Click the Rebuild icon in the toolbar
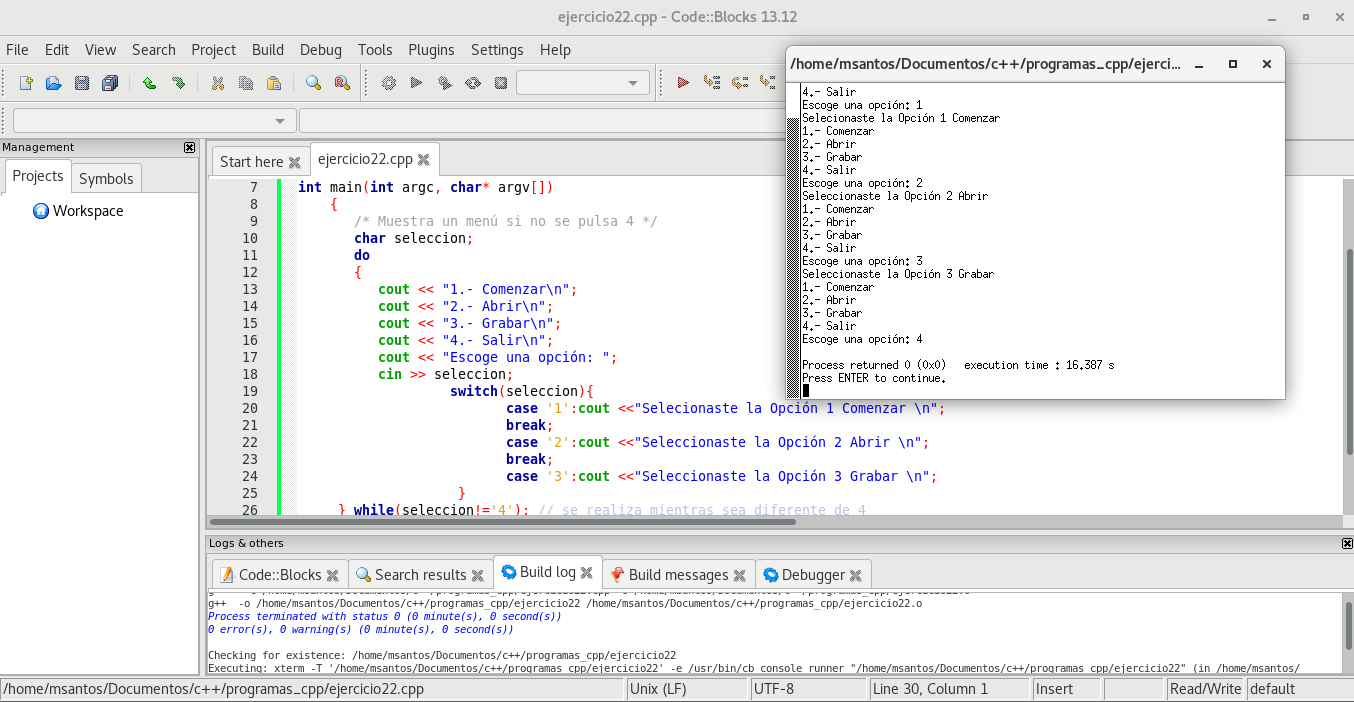Image resolution: width=1354 pixels, height=702 pixels. coord(473,83)
